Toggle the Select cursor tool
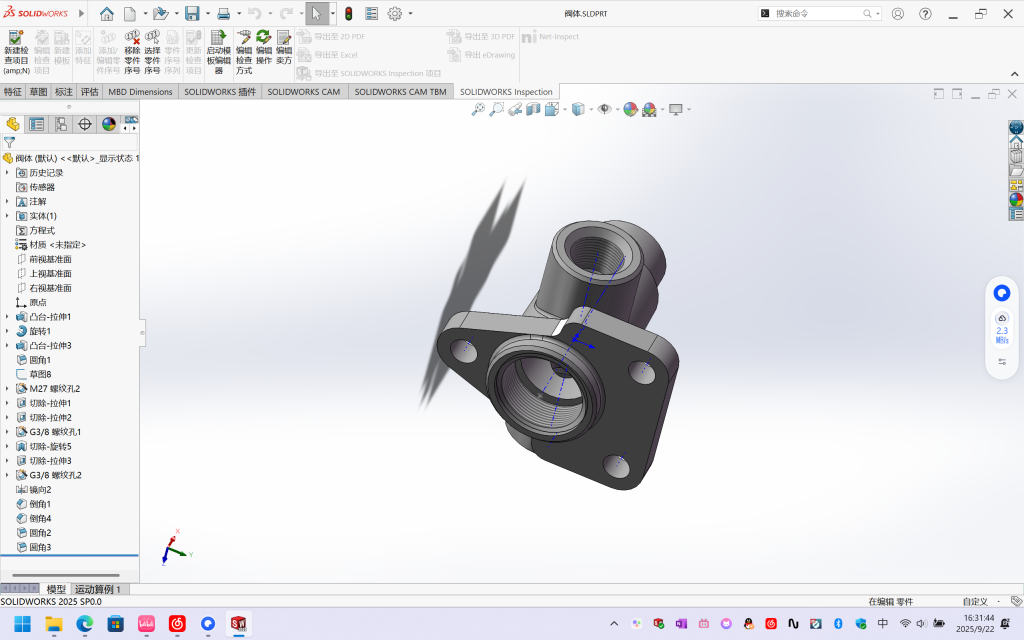Image resolution: width=1024 pixels, height=640 pixels. [x=315, y=14]
